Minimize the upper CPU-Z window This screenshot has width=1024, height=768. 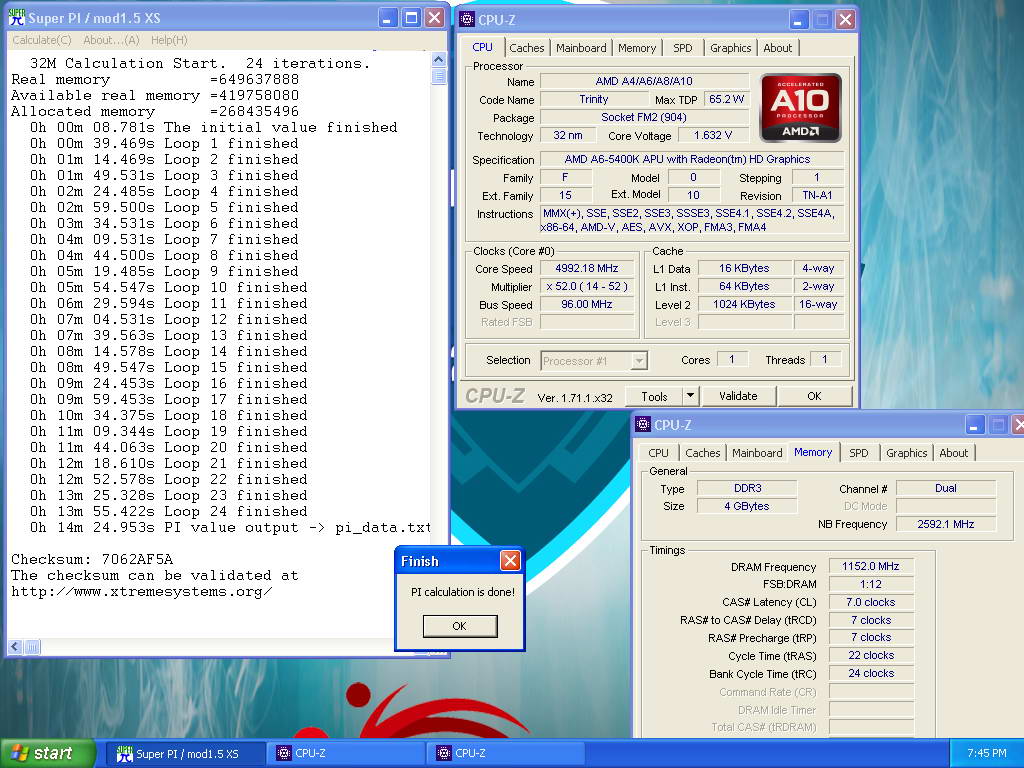pos(798,20)
